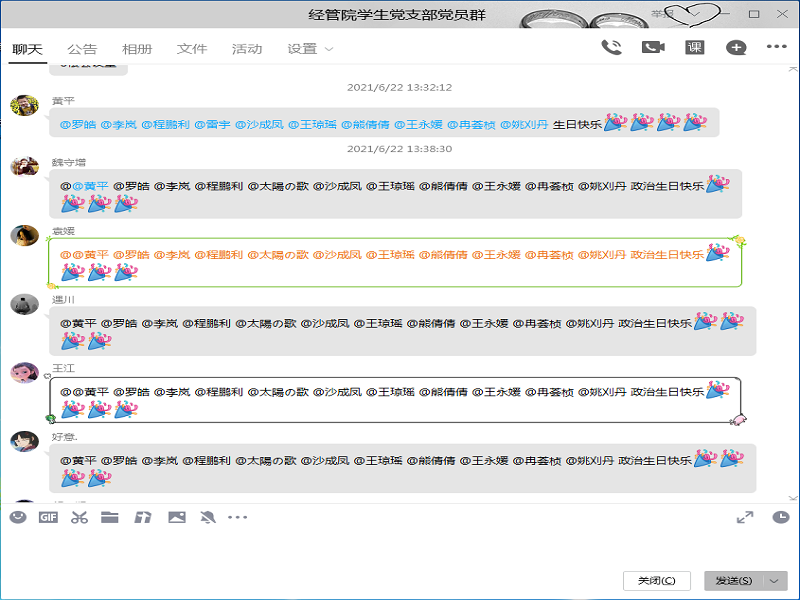Click 黄平's profile avatar
Image resolution: width=800 pixels, height=600 pixels.
[x=24, y=105]
